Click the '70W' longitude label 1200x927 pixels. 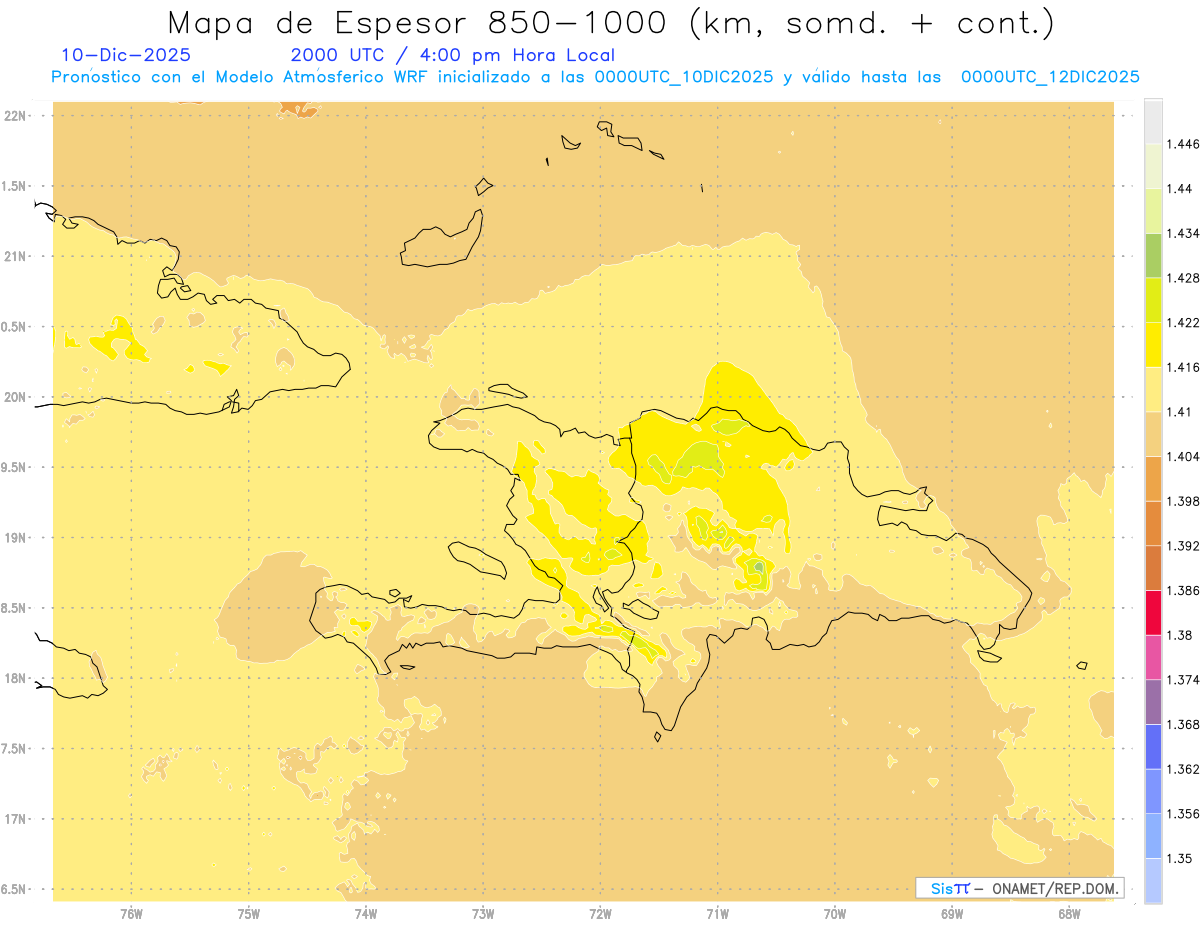pos(835,913)
